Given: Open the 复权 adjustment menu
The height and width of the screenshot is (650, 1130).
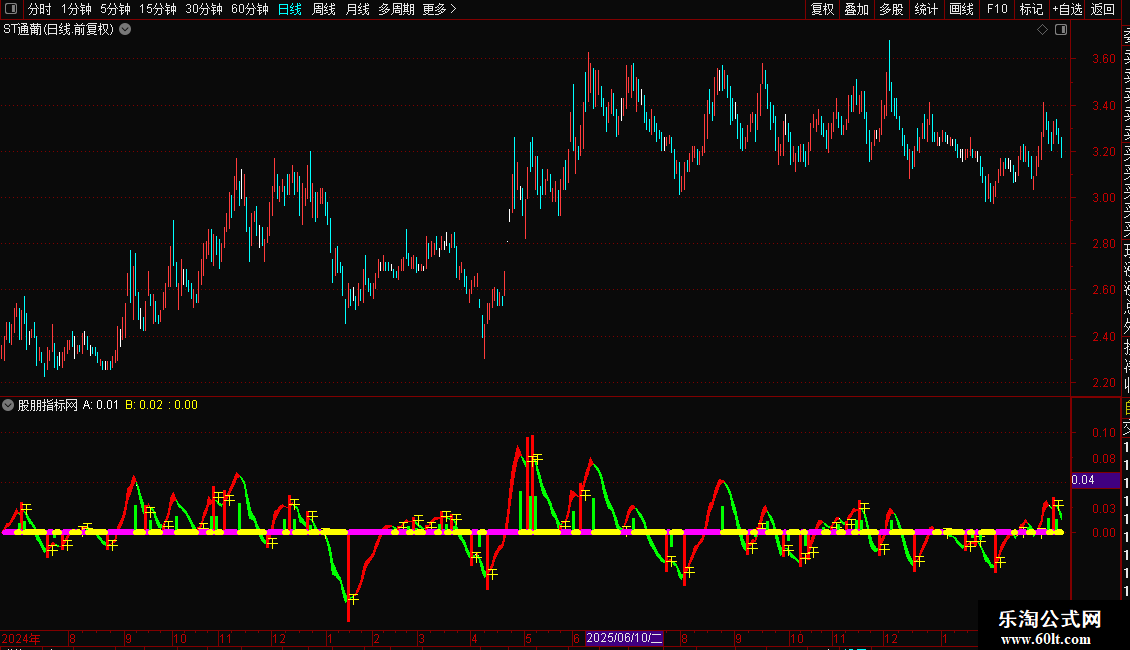Looking at the screenshot, I should coord(822,9).
